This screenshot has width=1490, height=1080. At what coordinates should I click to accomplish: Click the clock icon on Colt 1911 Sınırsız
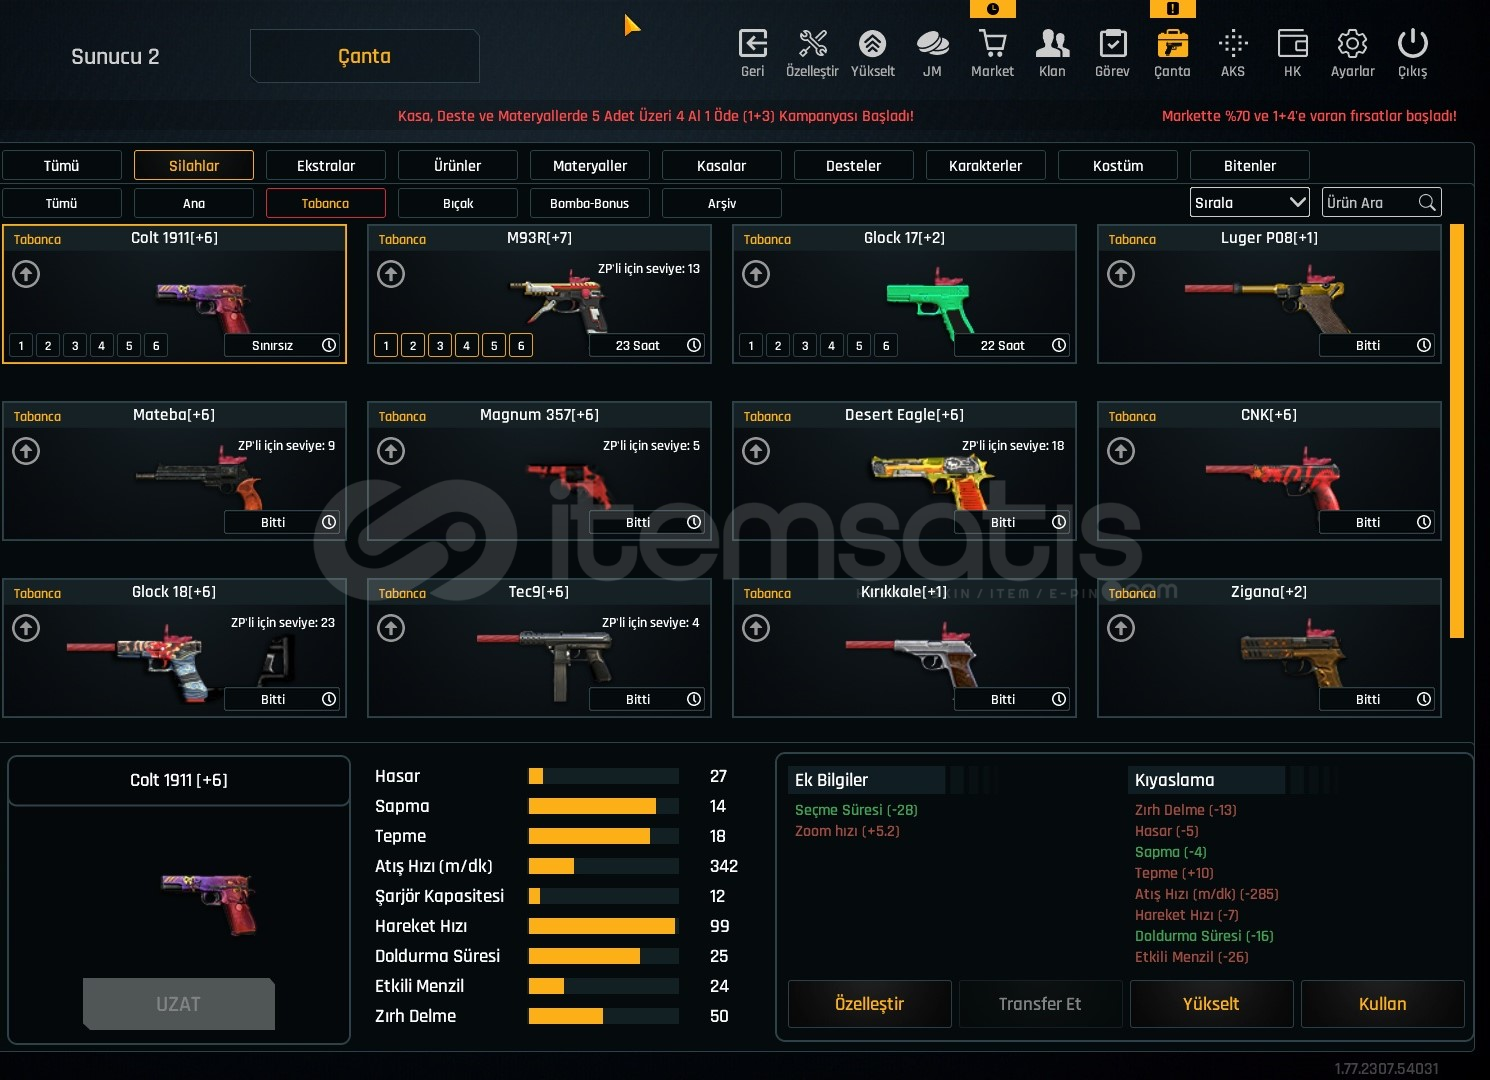point(328,345)
